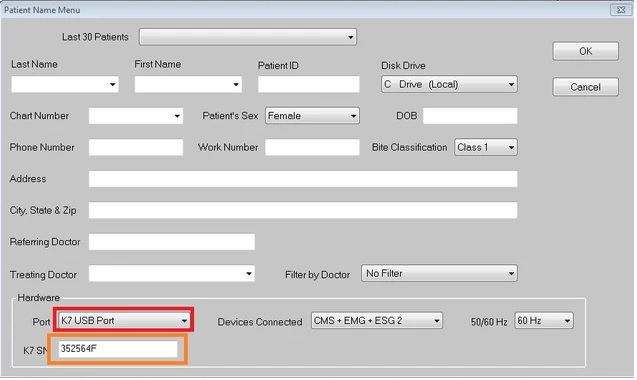This screenshot has width=637, height=380.
Task: Click the K7 serial number field
Action: tap(118, 350)
